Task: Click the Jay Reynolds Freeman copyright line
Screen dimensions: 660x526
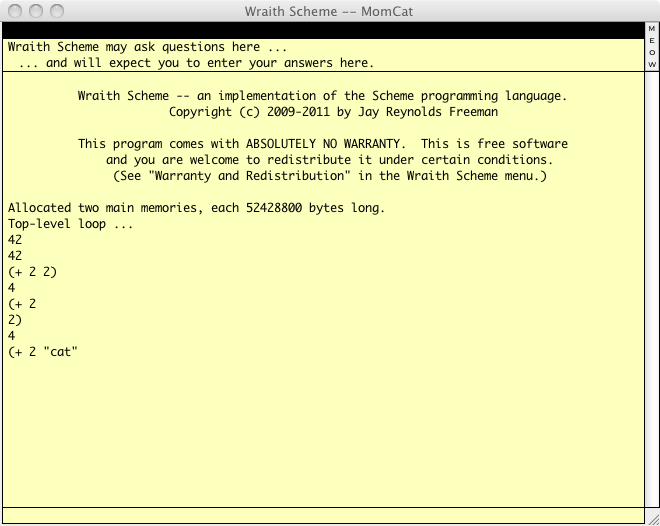Action: 322,112
